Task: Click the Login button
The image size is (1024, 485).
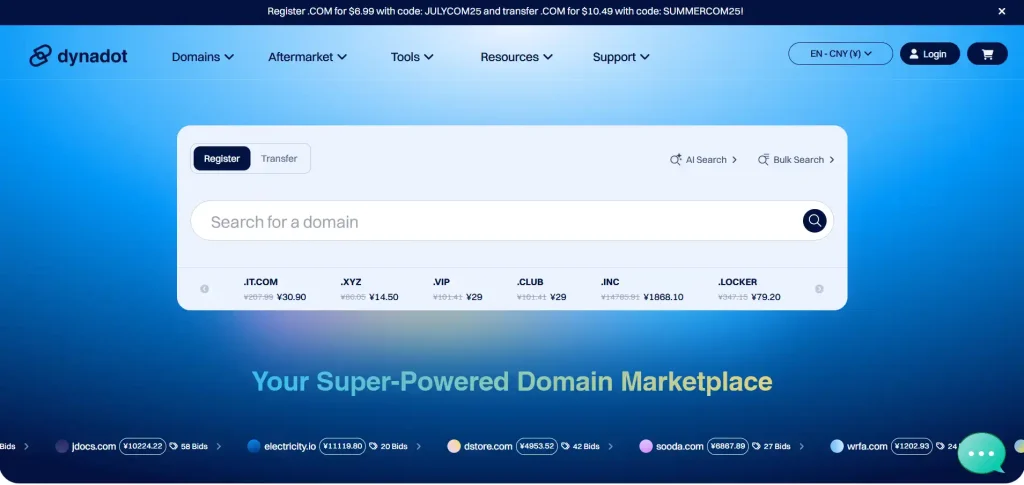Action: tap(929, 54)
